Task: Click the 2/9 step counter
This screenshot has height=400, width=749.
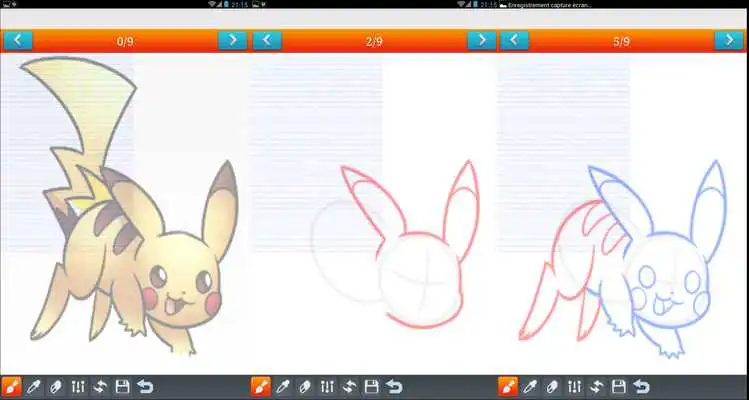Action: [374, 42]
